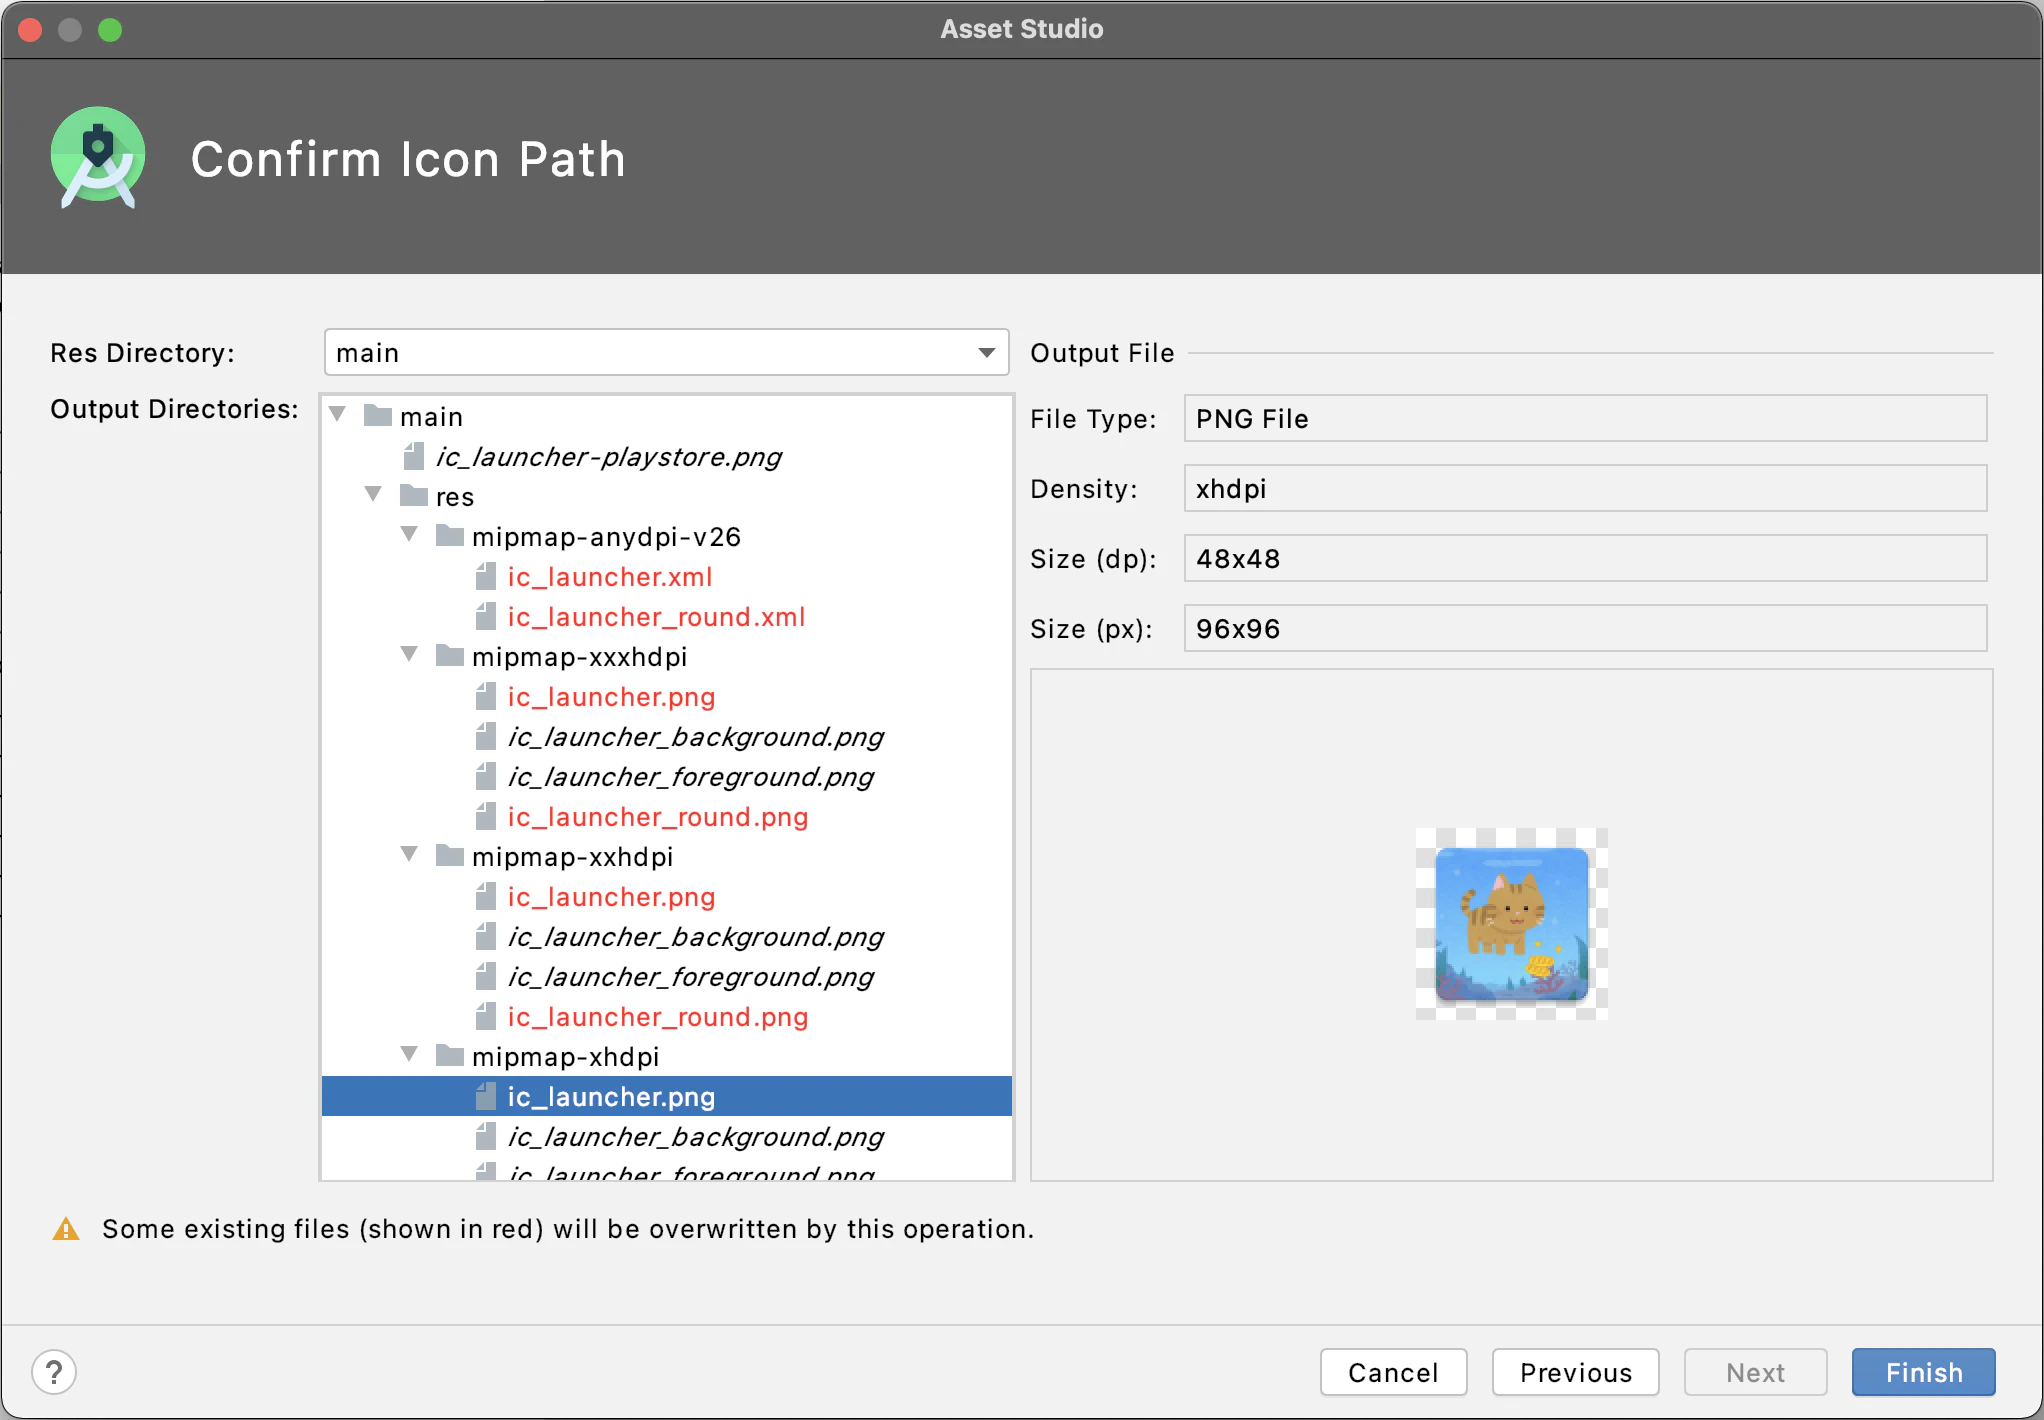Click the Android Studio logo icon
This screenshot has width=2044, height=1420.
point(98,157)
